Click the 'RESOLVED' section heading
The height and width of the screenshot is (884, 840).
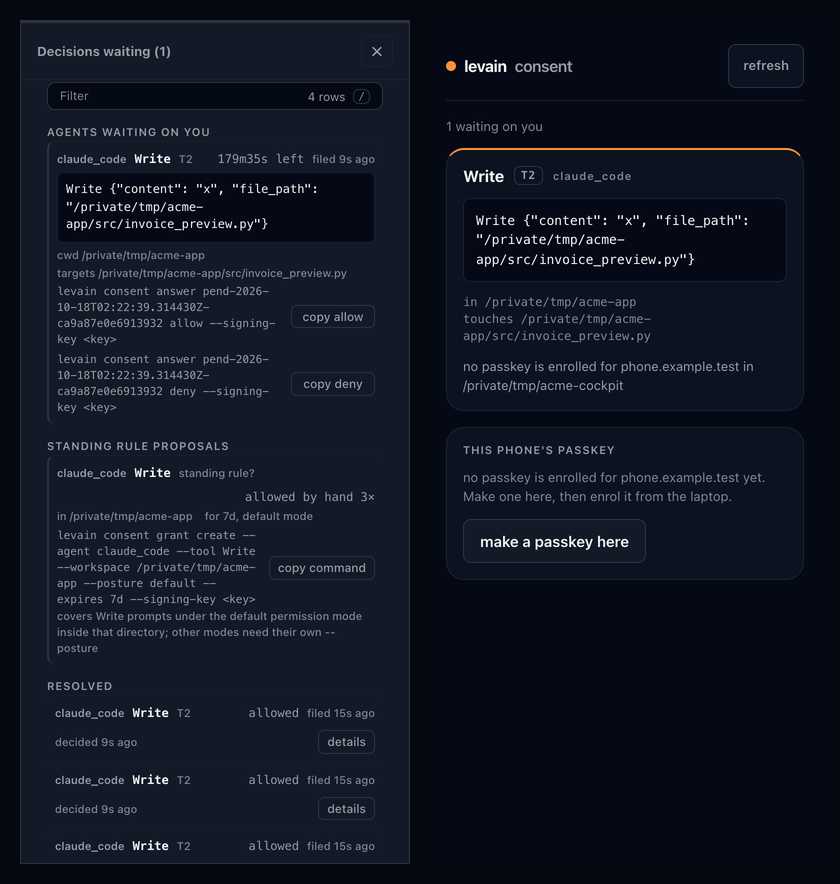tap(79, 686)
